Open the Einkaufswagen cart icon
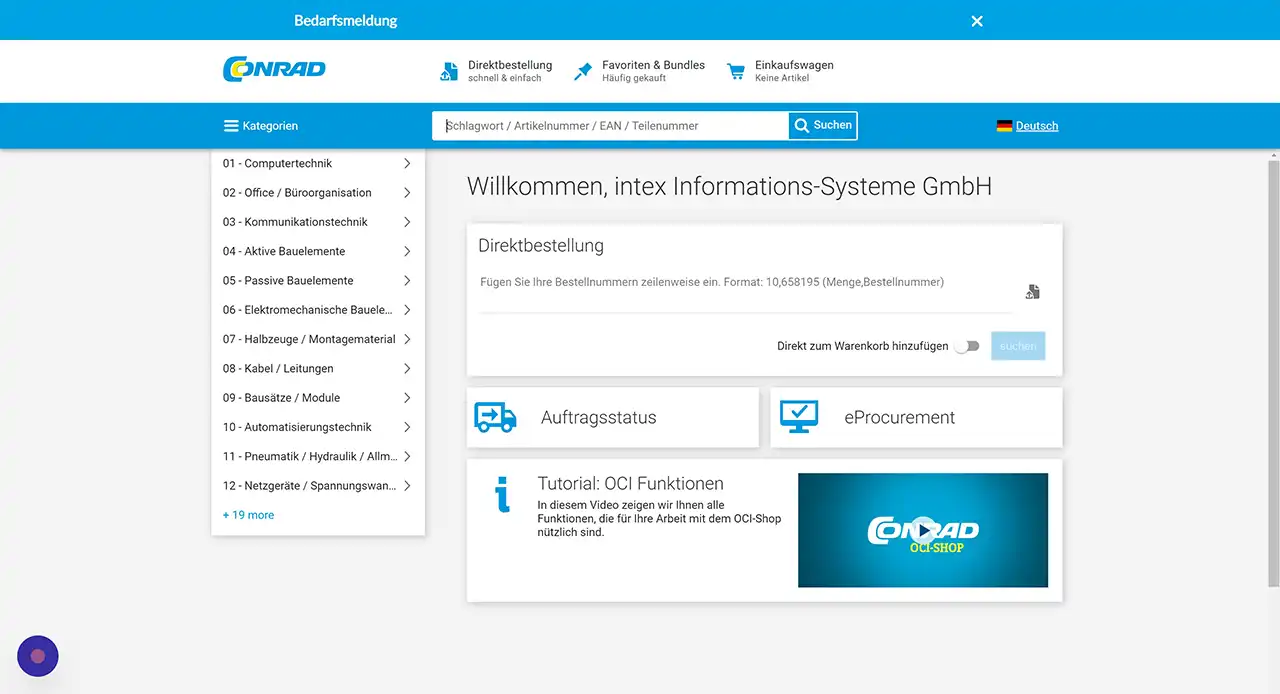Screen dimensions: 1280x694 [736, 71]
